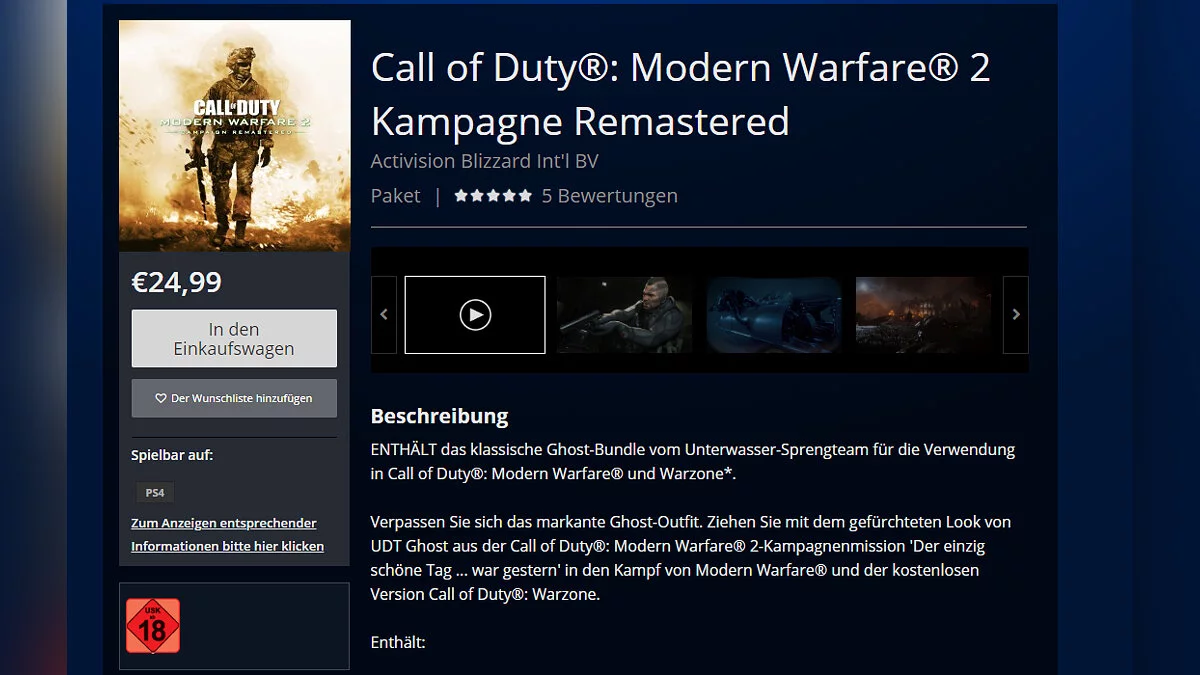Click the Beschreibung section heading
1200x675 pixels.
(x=440, y=416)
